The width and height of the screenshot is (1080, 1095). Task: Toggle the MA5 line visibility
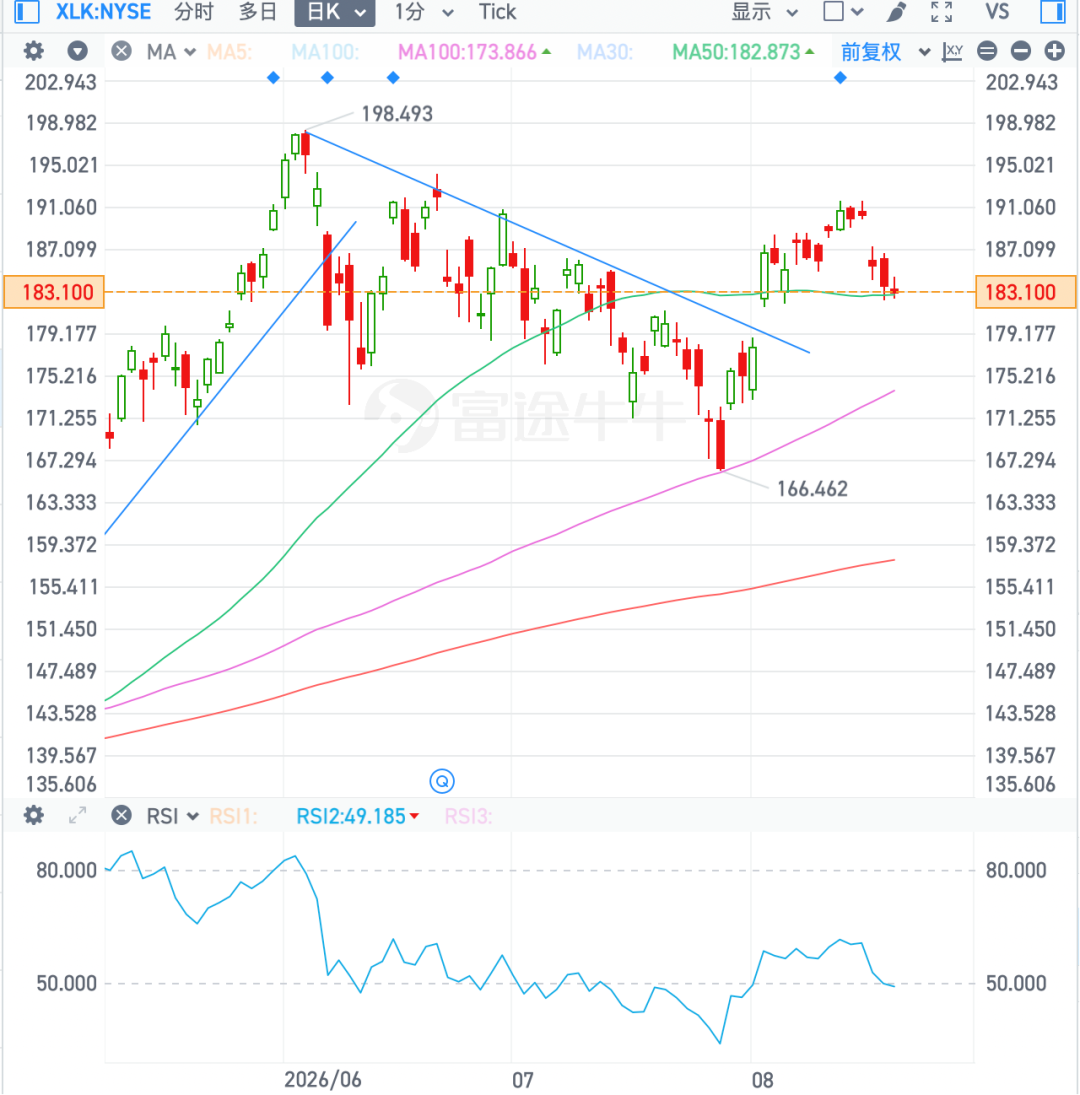click(x=230, y=52)
